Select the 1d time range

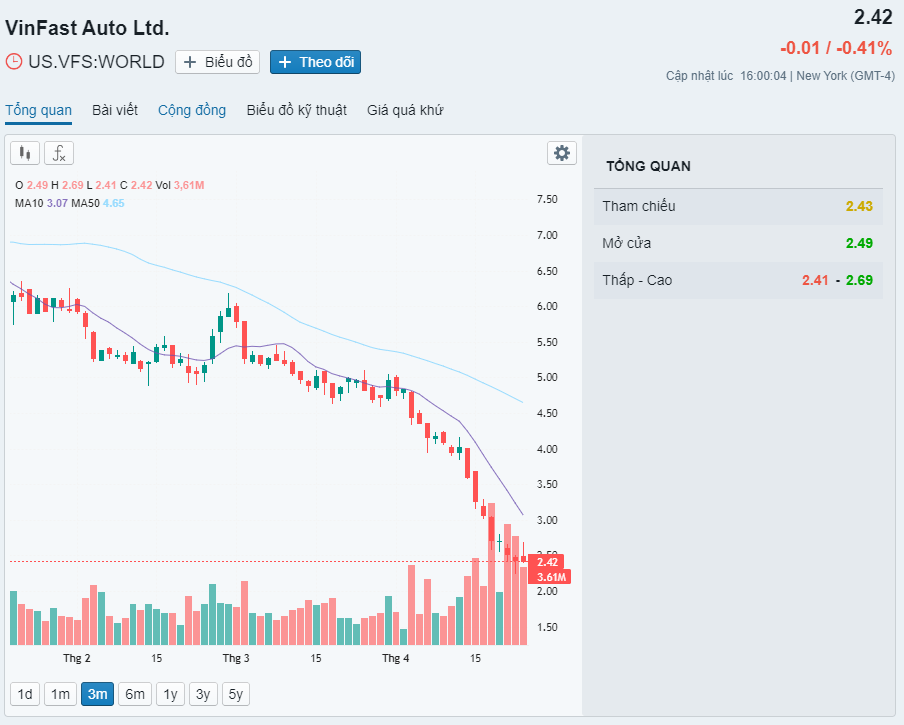[25, 694]
